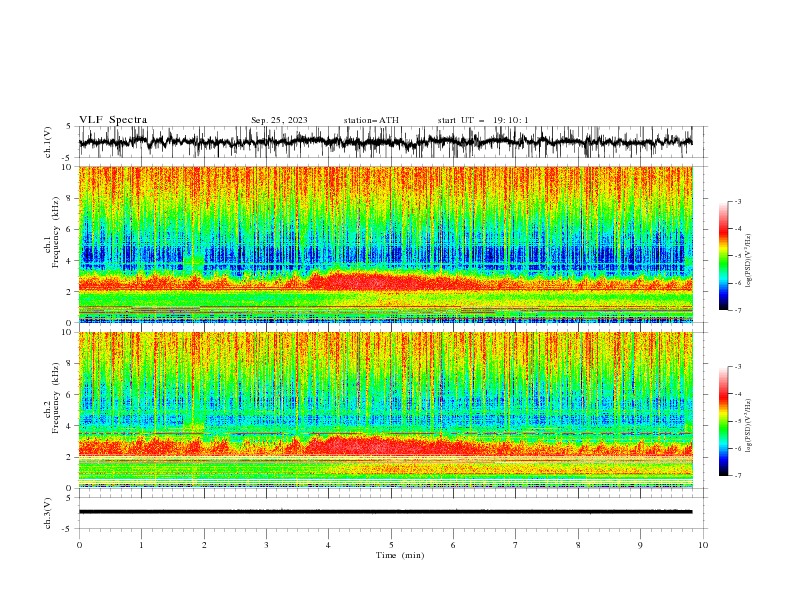Click the ch.2 red emission band near 4.5 minutes

click(x=361, y=446)
